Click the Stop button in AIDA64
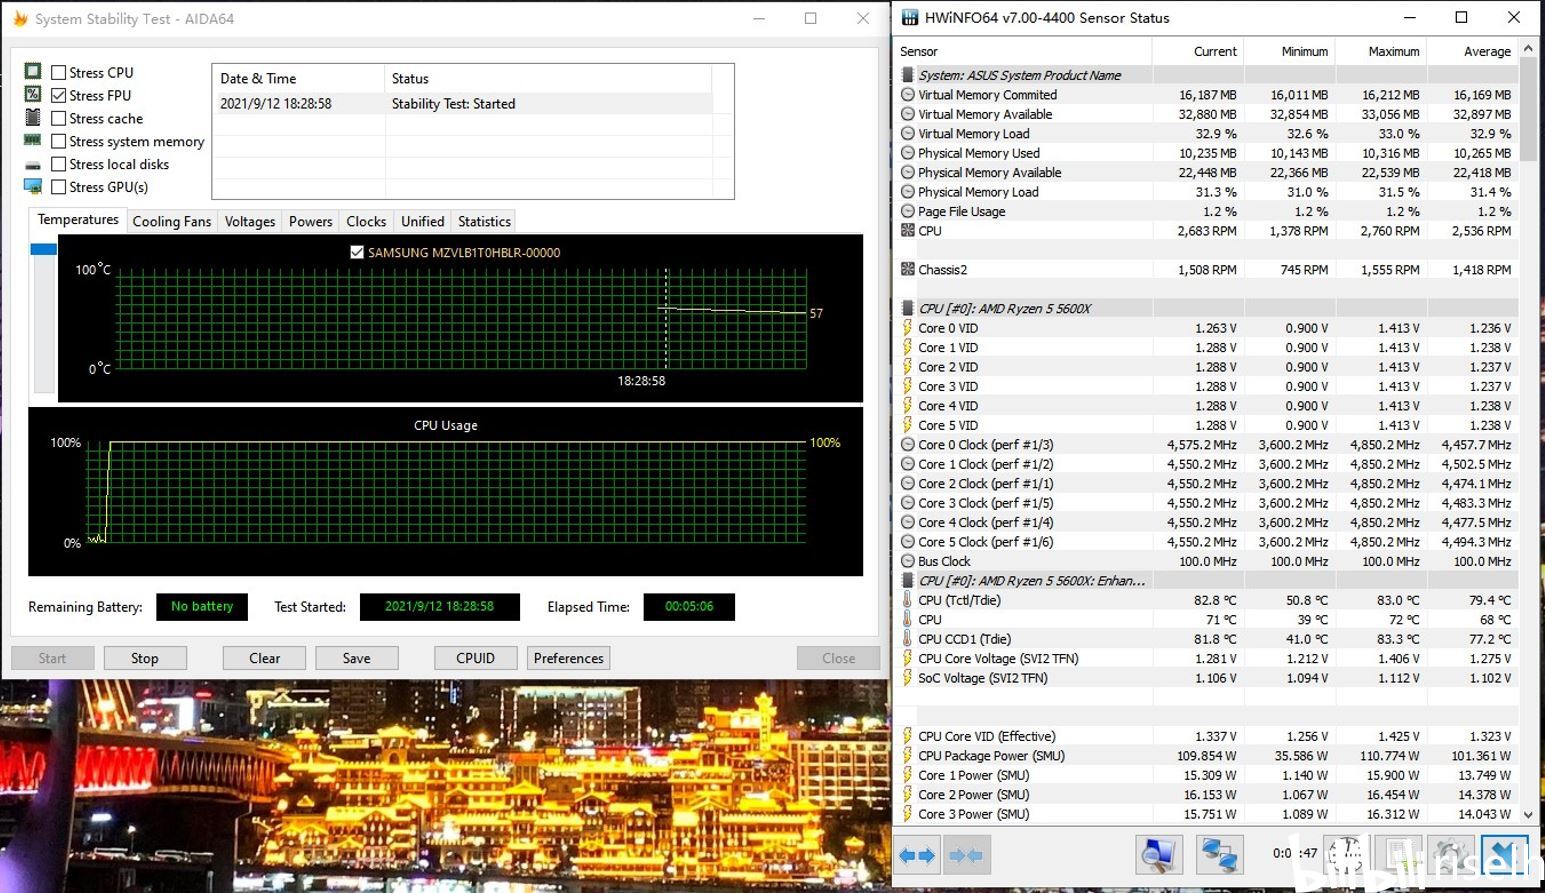This screenshot has height=893, width=1545. click(x=144, y=658)
